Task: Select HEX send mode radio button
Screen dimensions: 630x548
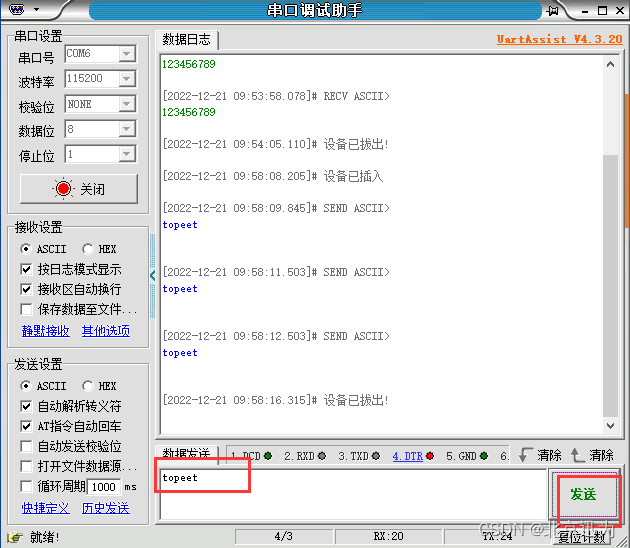Action: [87, 386]
